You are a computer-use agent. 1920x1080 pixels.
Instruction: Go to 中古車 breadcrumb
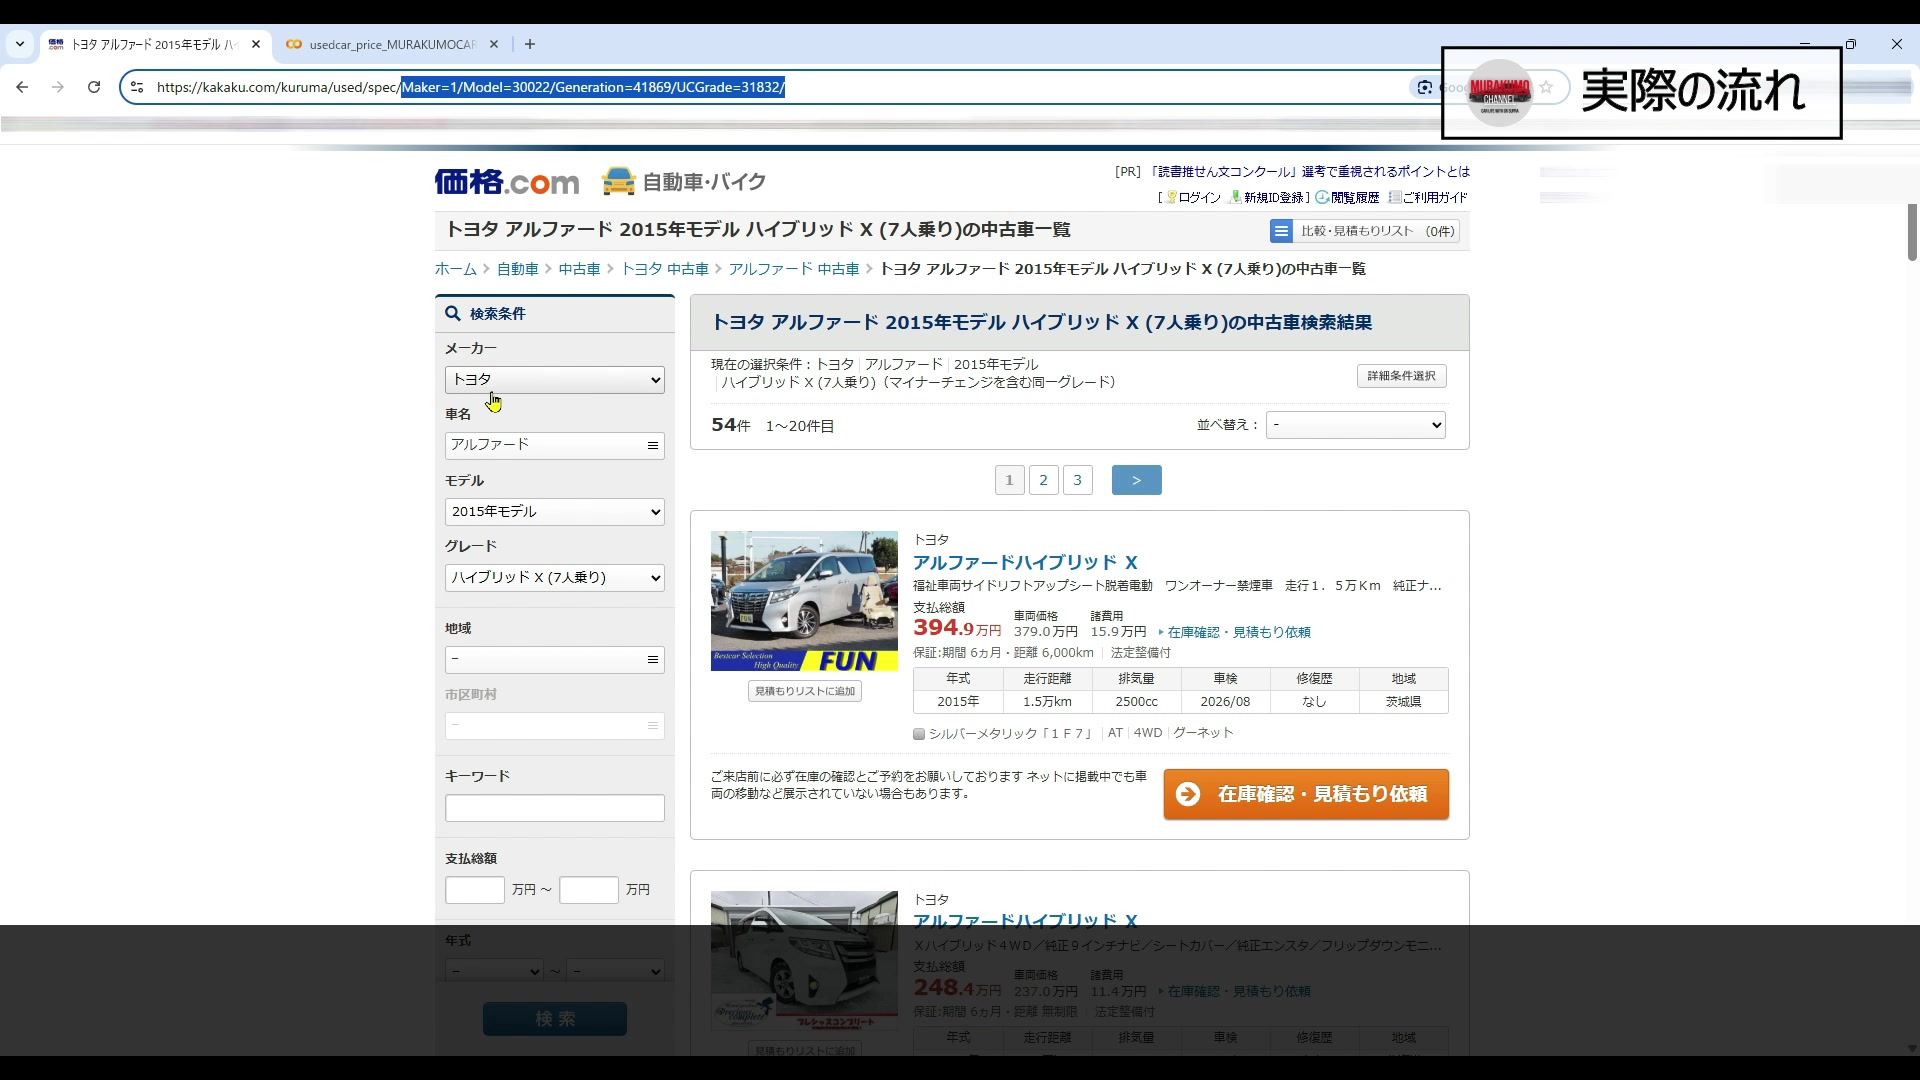point(579,269)
